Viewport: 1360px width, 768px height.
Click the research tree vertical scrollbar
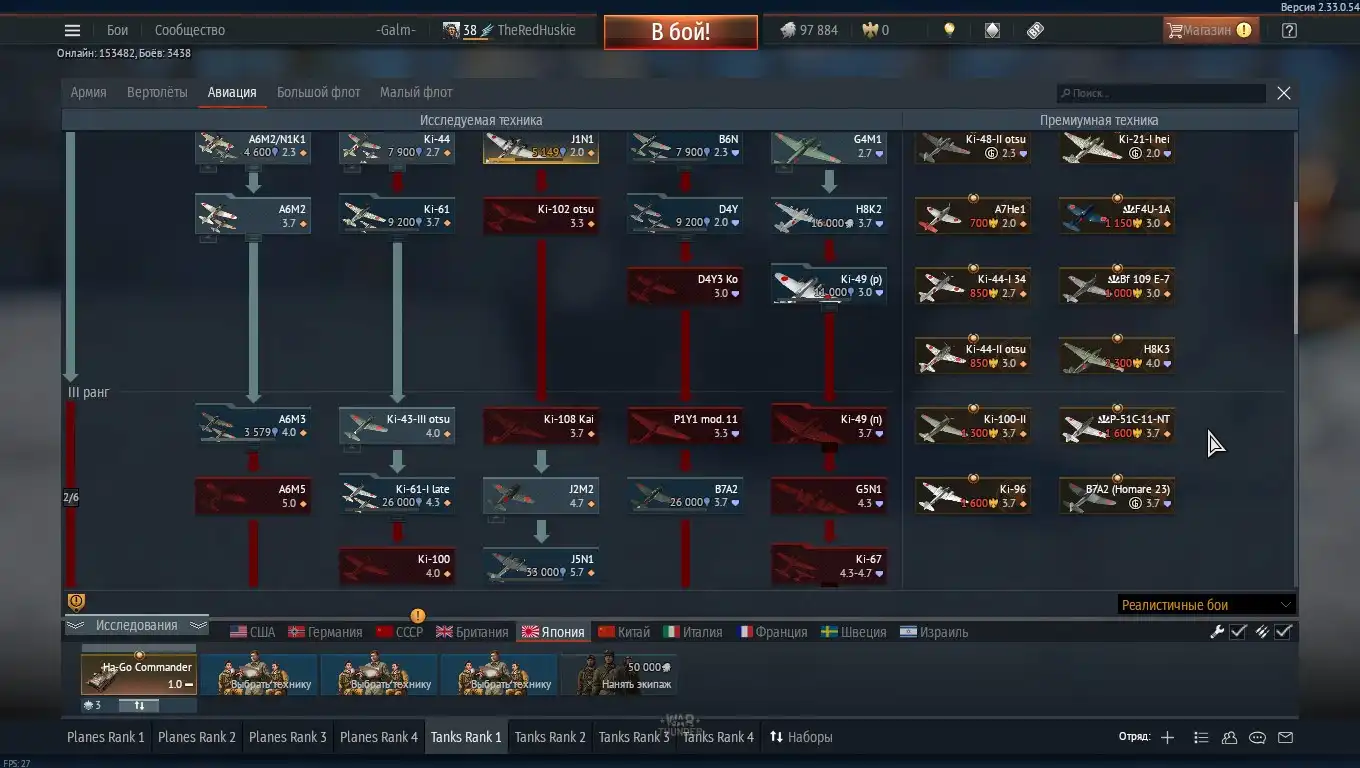click(x=1296, y=269)
